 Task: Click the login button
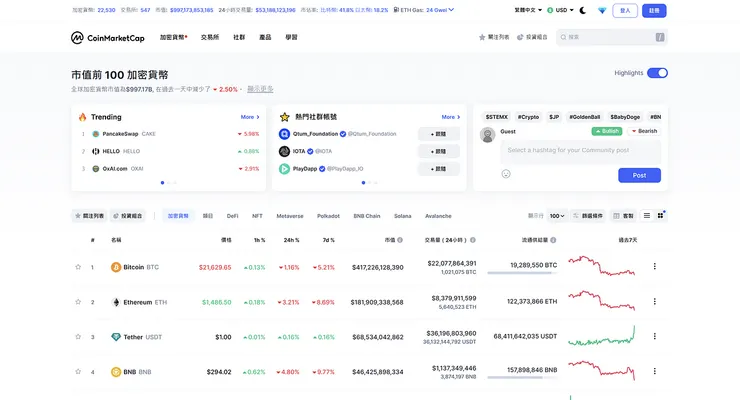point(625,10)
